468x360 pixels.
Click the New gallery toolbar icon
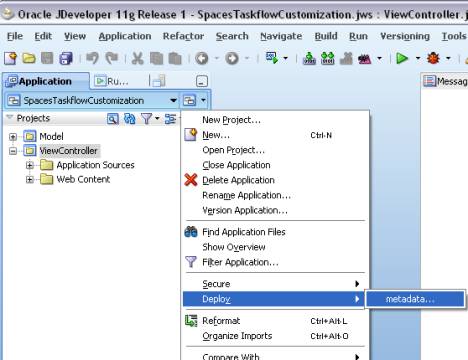pos(11,59)
